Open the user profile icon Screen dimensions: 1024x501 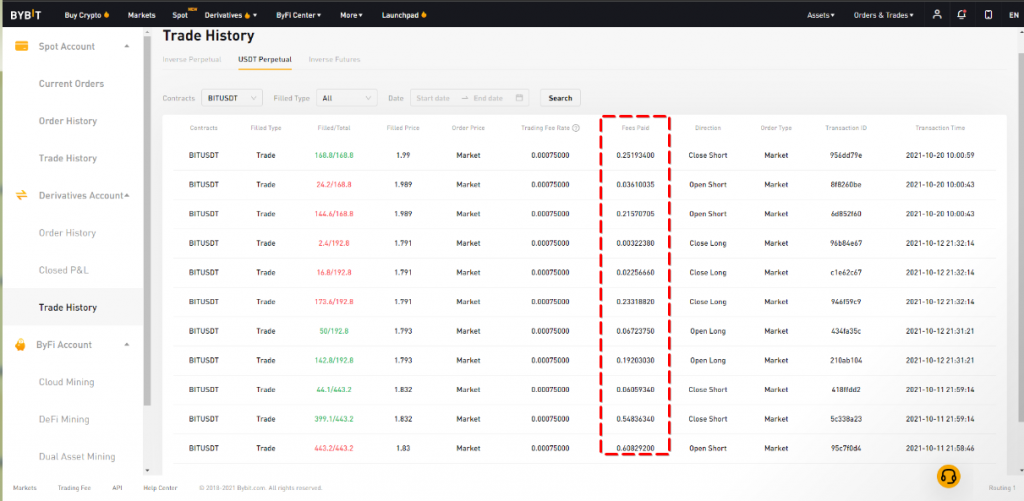pyautogui.click(x=936, y=15)
